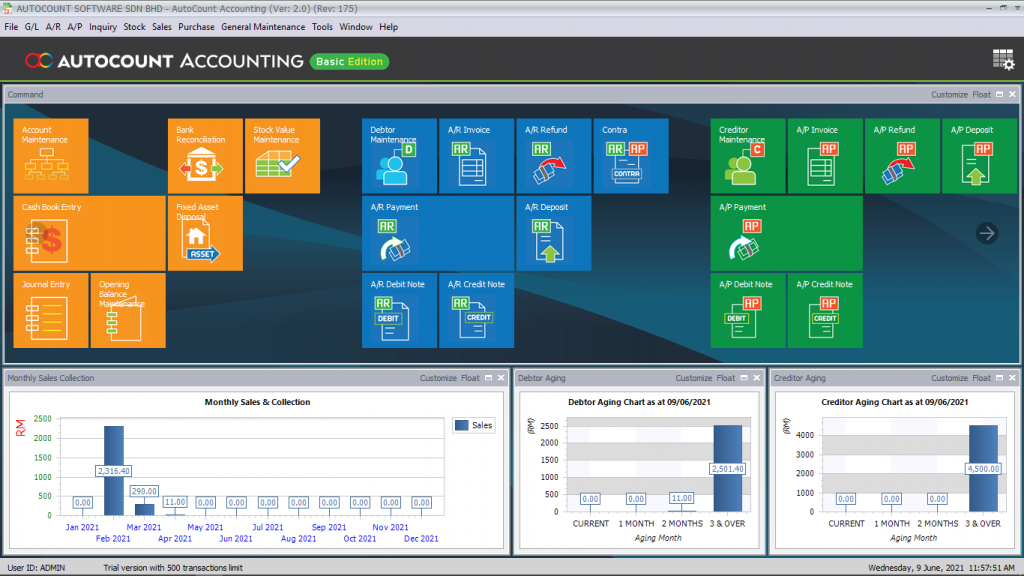Open A/R Deposit tile
Viewport: 1024px width, 576px height.
tap(554, 233)
